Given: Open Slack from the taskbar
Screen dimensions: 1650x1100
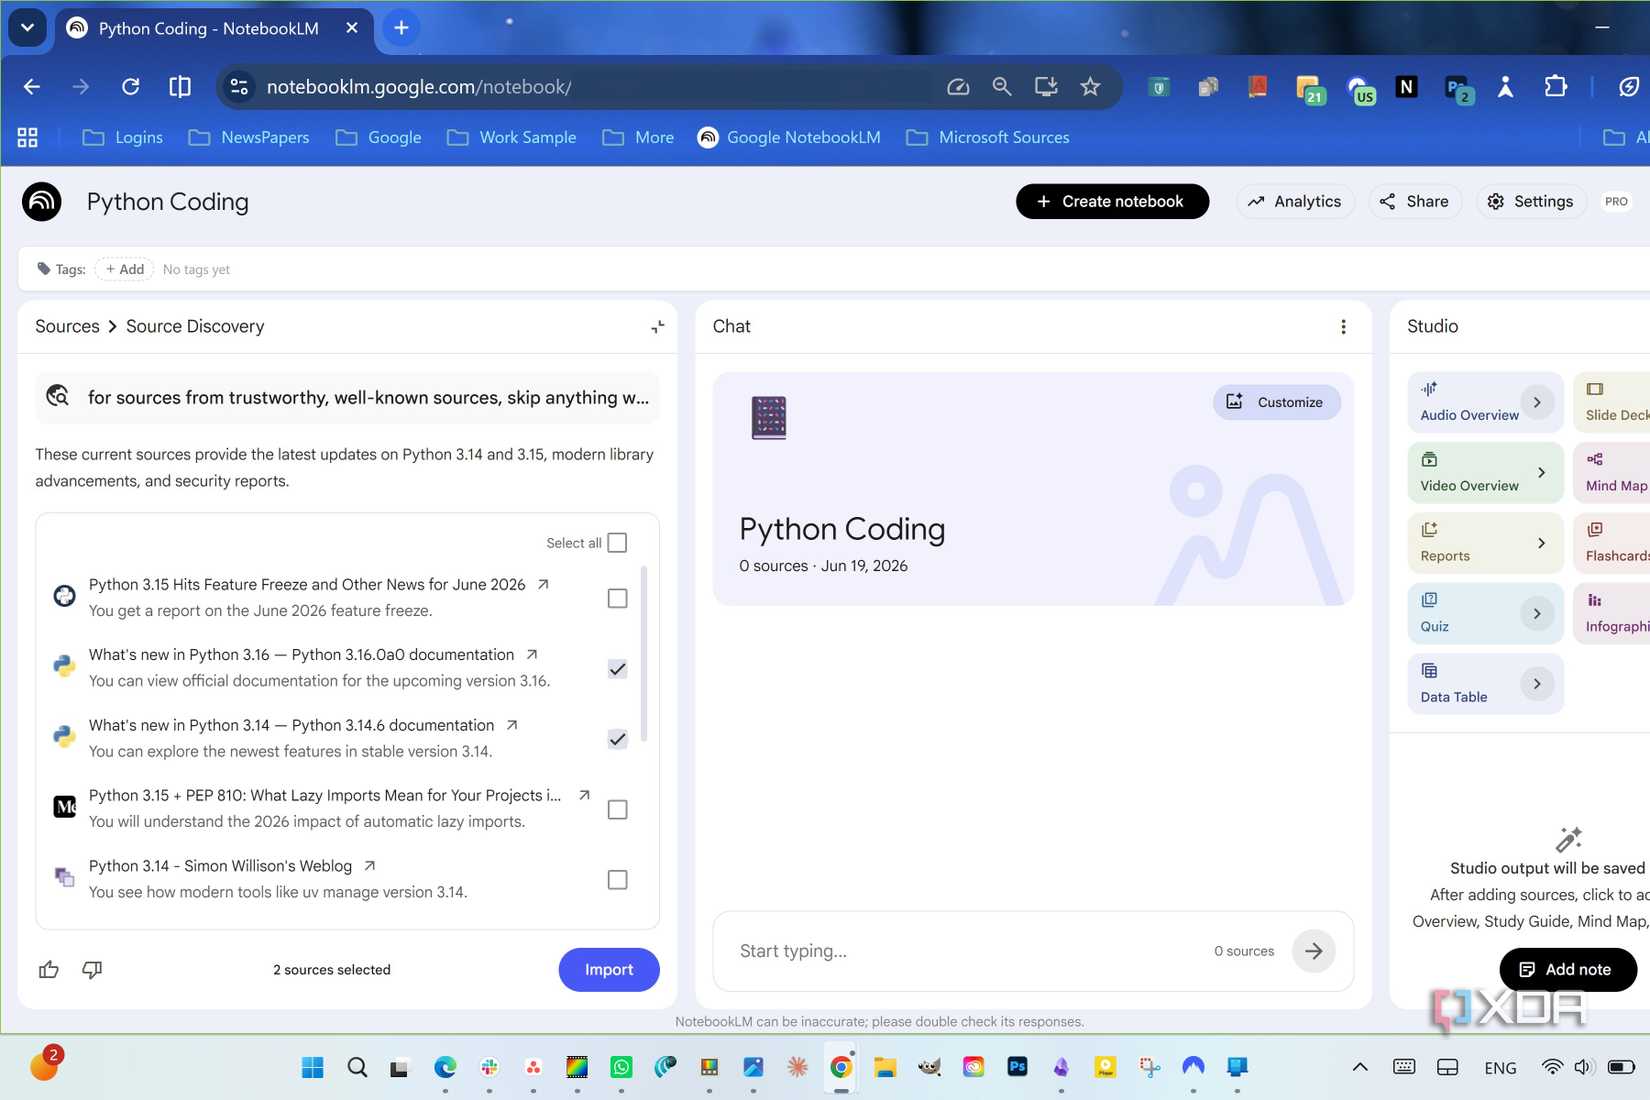Looking at the screenshot, I should (x=489, y=1067).
